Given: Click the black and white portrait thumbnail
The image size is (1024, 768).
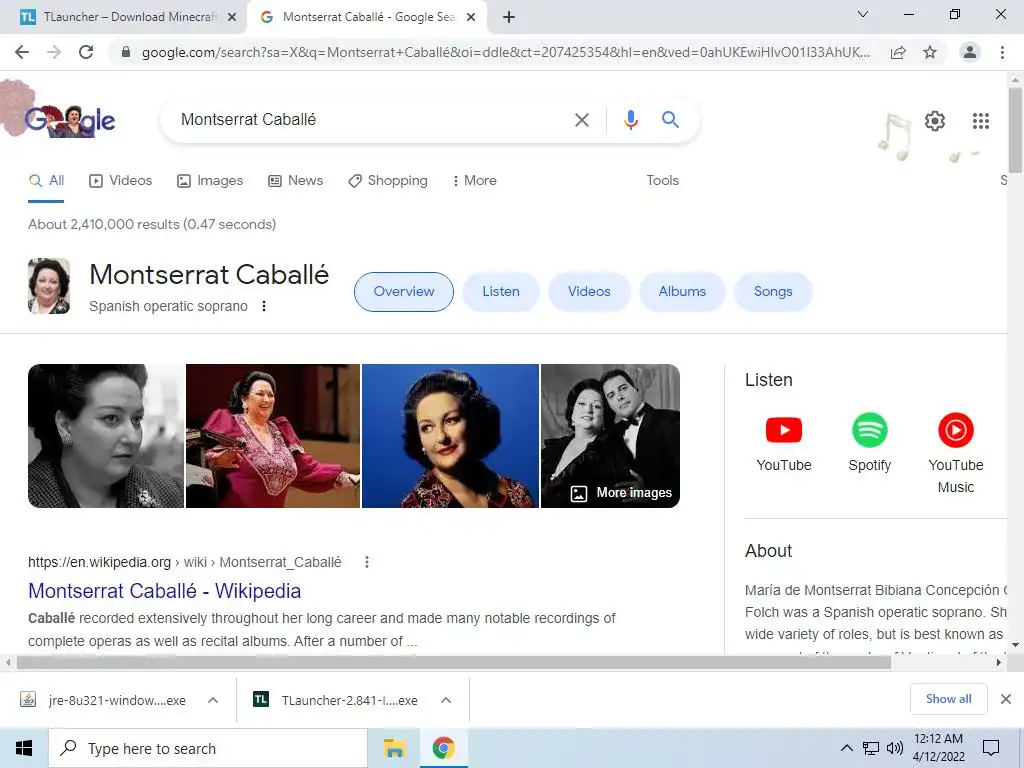Looking at the screenshot, I should pyautogui.click(x=106, y=436).
